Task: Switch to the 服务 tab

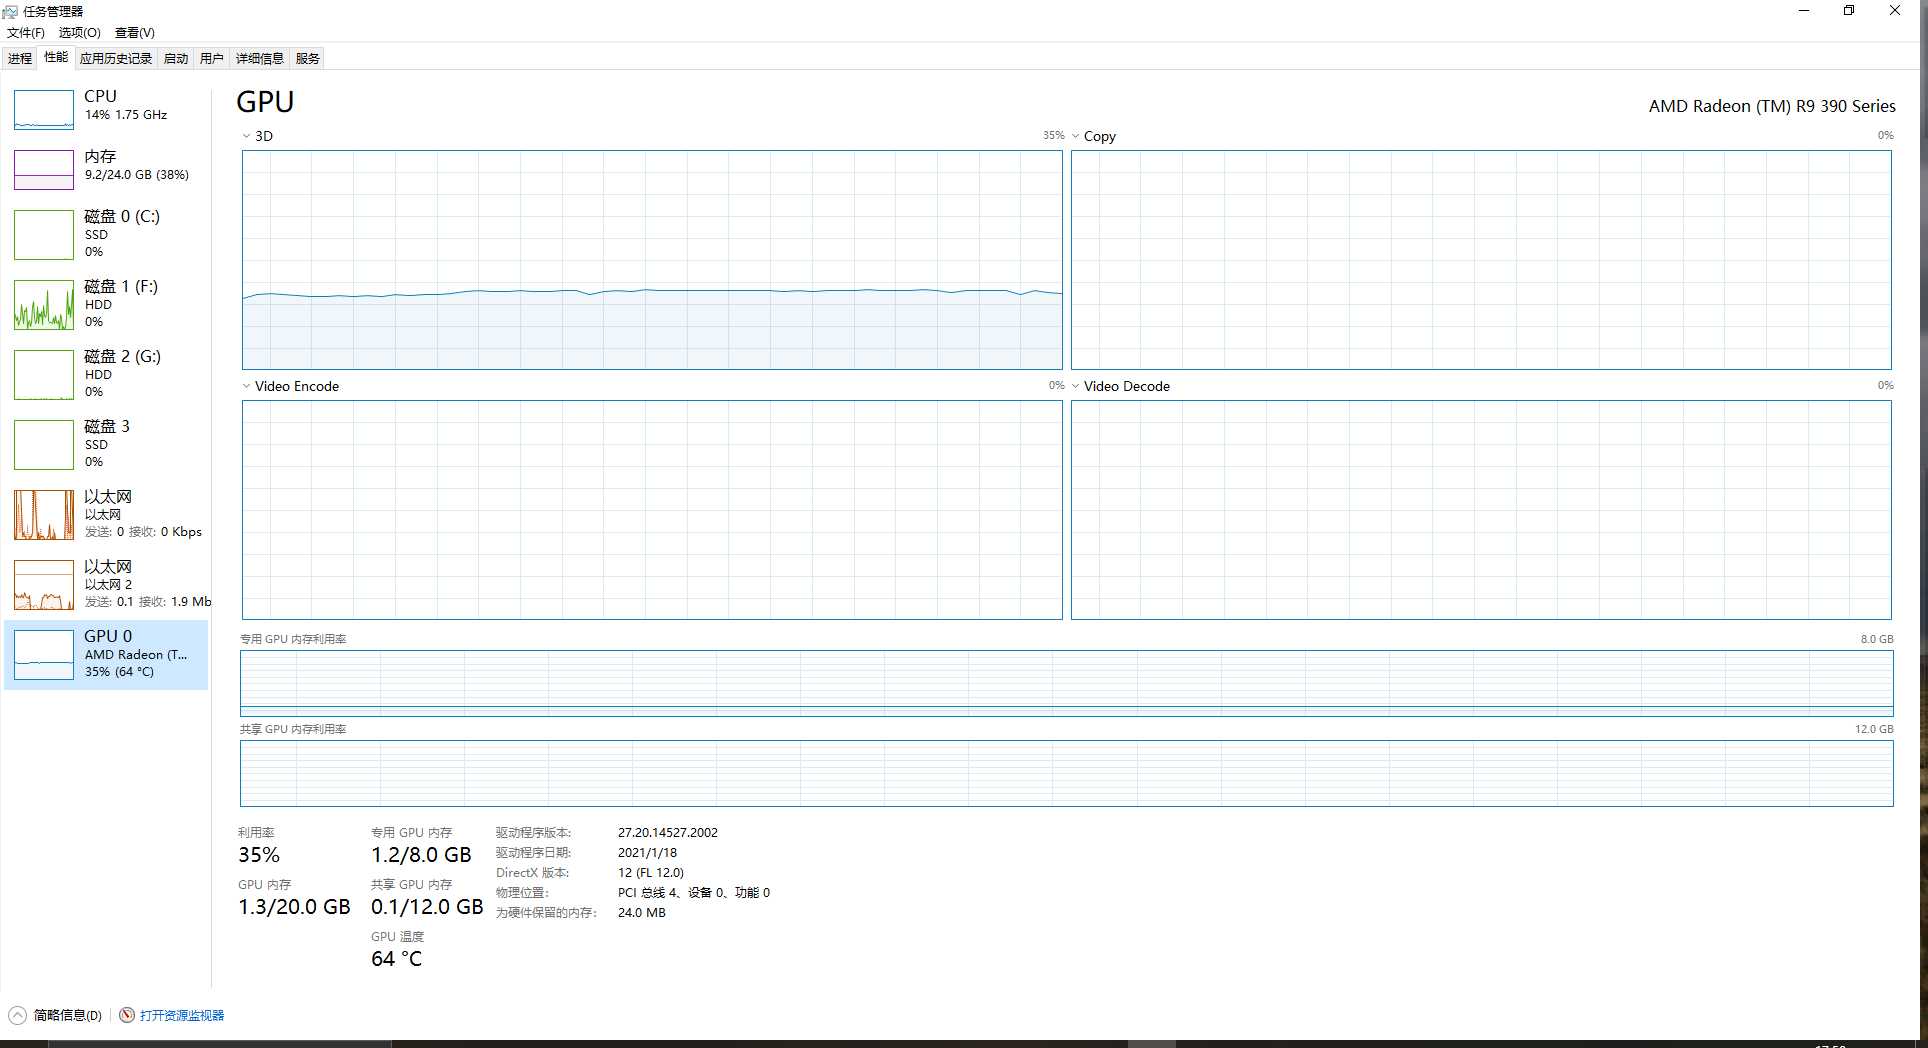Action: click(308, 58)
